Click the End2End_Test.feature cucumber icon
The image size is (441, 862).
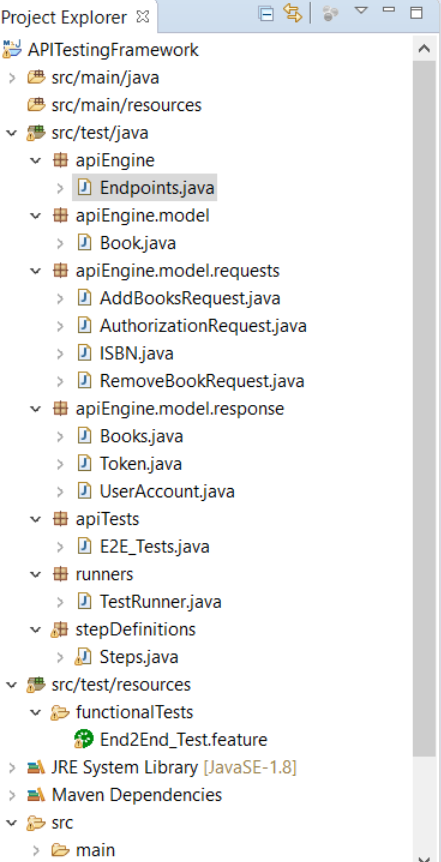click(82, 739)
